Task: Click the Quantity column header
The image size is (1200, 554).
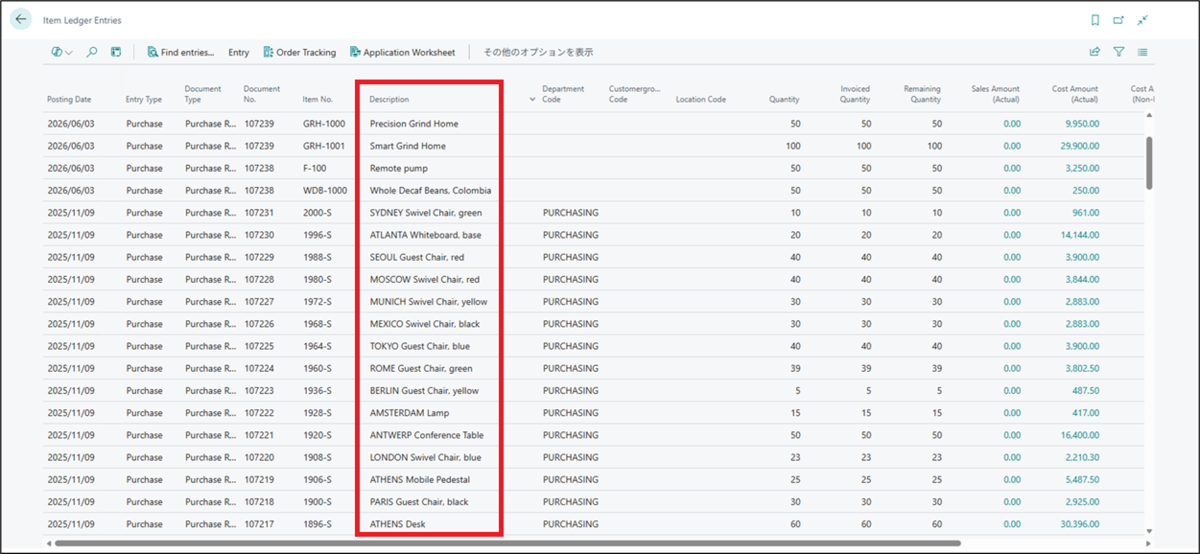Action: 784,99
